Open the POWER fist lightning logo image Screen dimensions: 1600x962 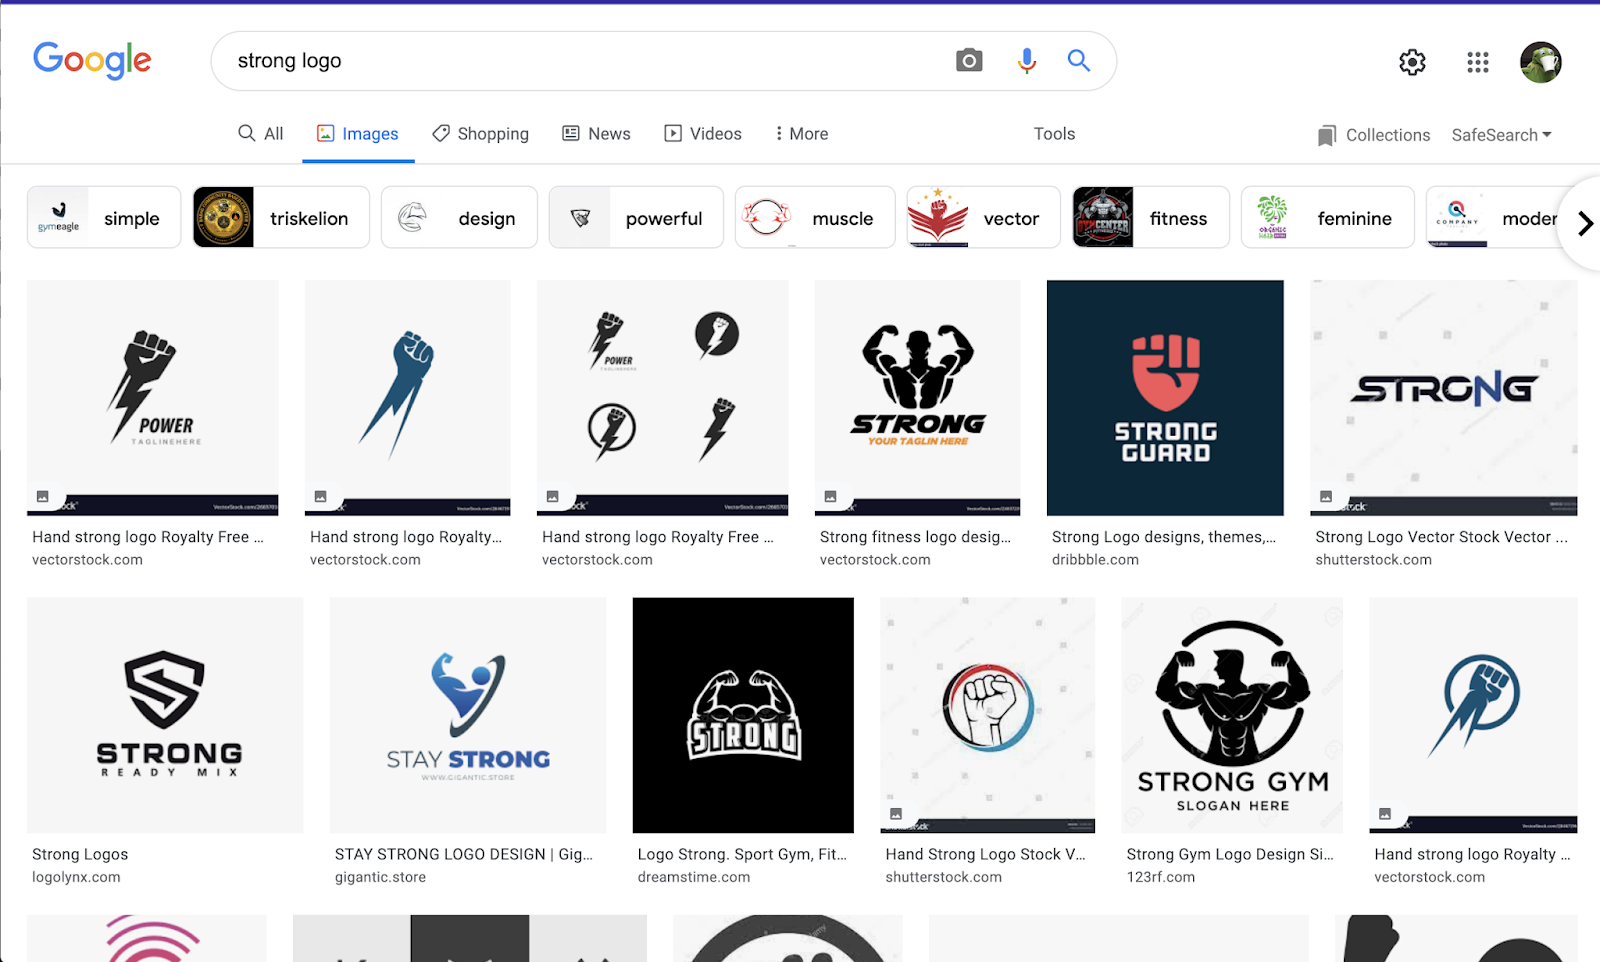(153, 398)
